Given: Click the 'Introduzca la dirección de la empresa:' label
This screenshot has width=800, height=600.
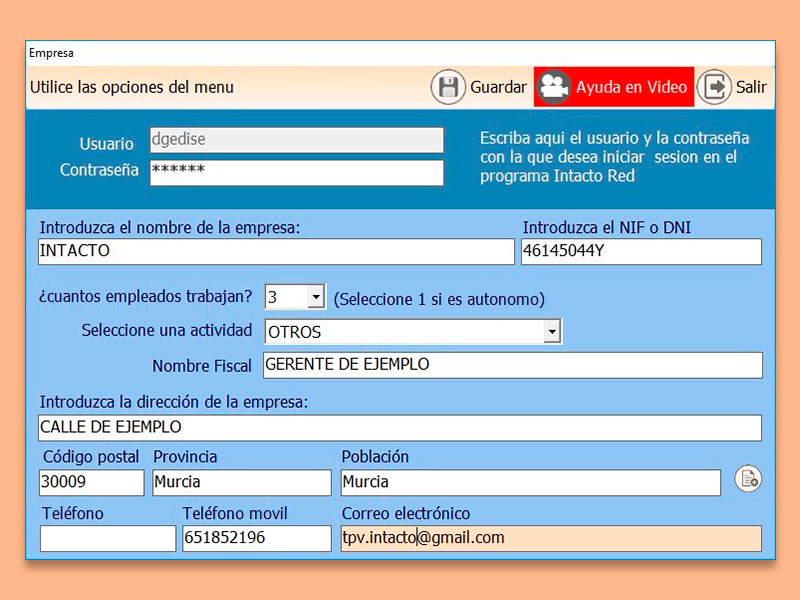Looking at the screenshot, I should [x=174, y=402].
